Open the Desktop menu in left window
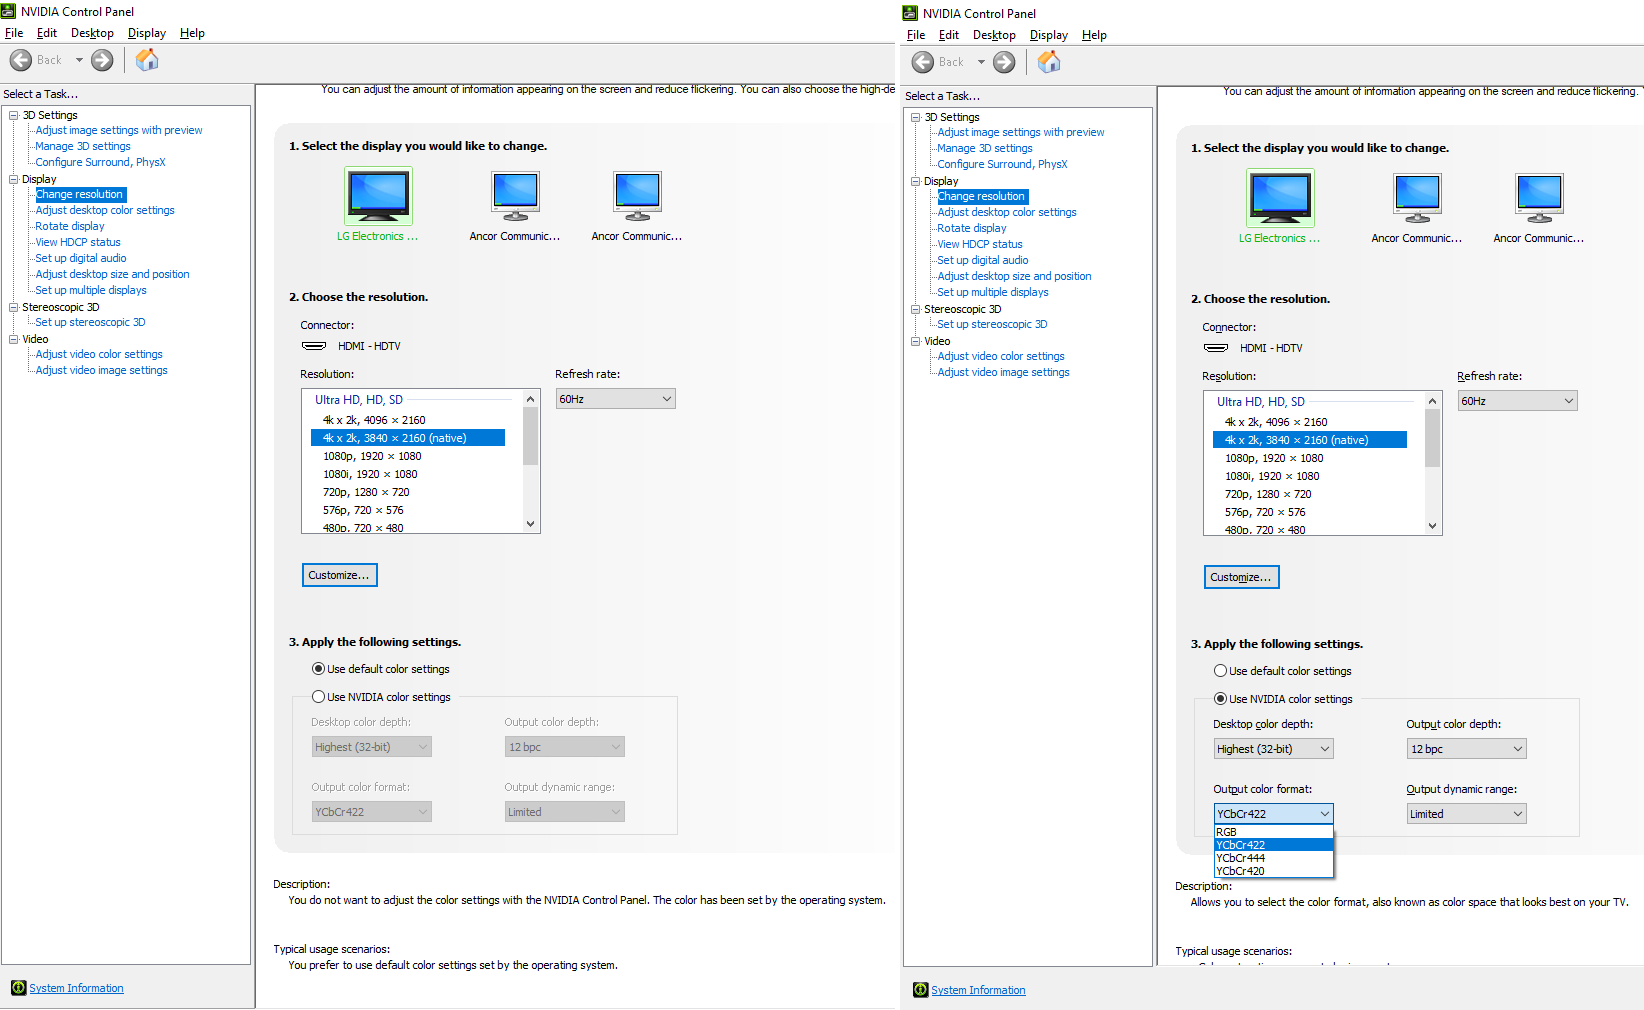The image size is (1644, 1010). [92, 33]
